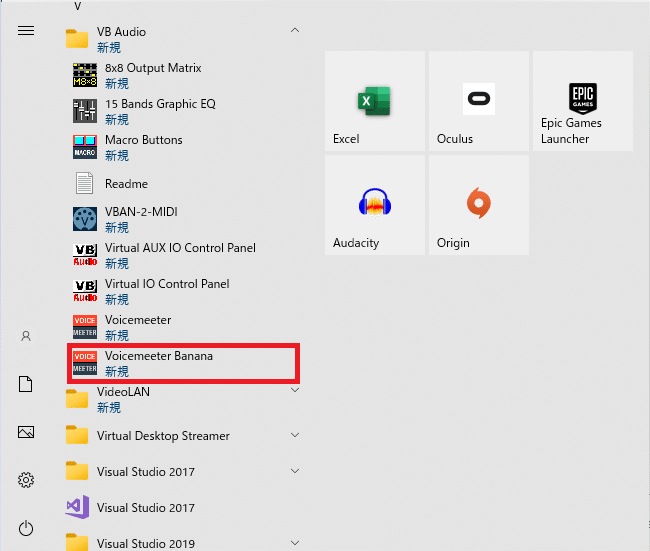
Task: Open Settings gear icon
Action: [26, 480]
